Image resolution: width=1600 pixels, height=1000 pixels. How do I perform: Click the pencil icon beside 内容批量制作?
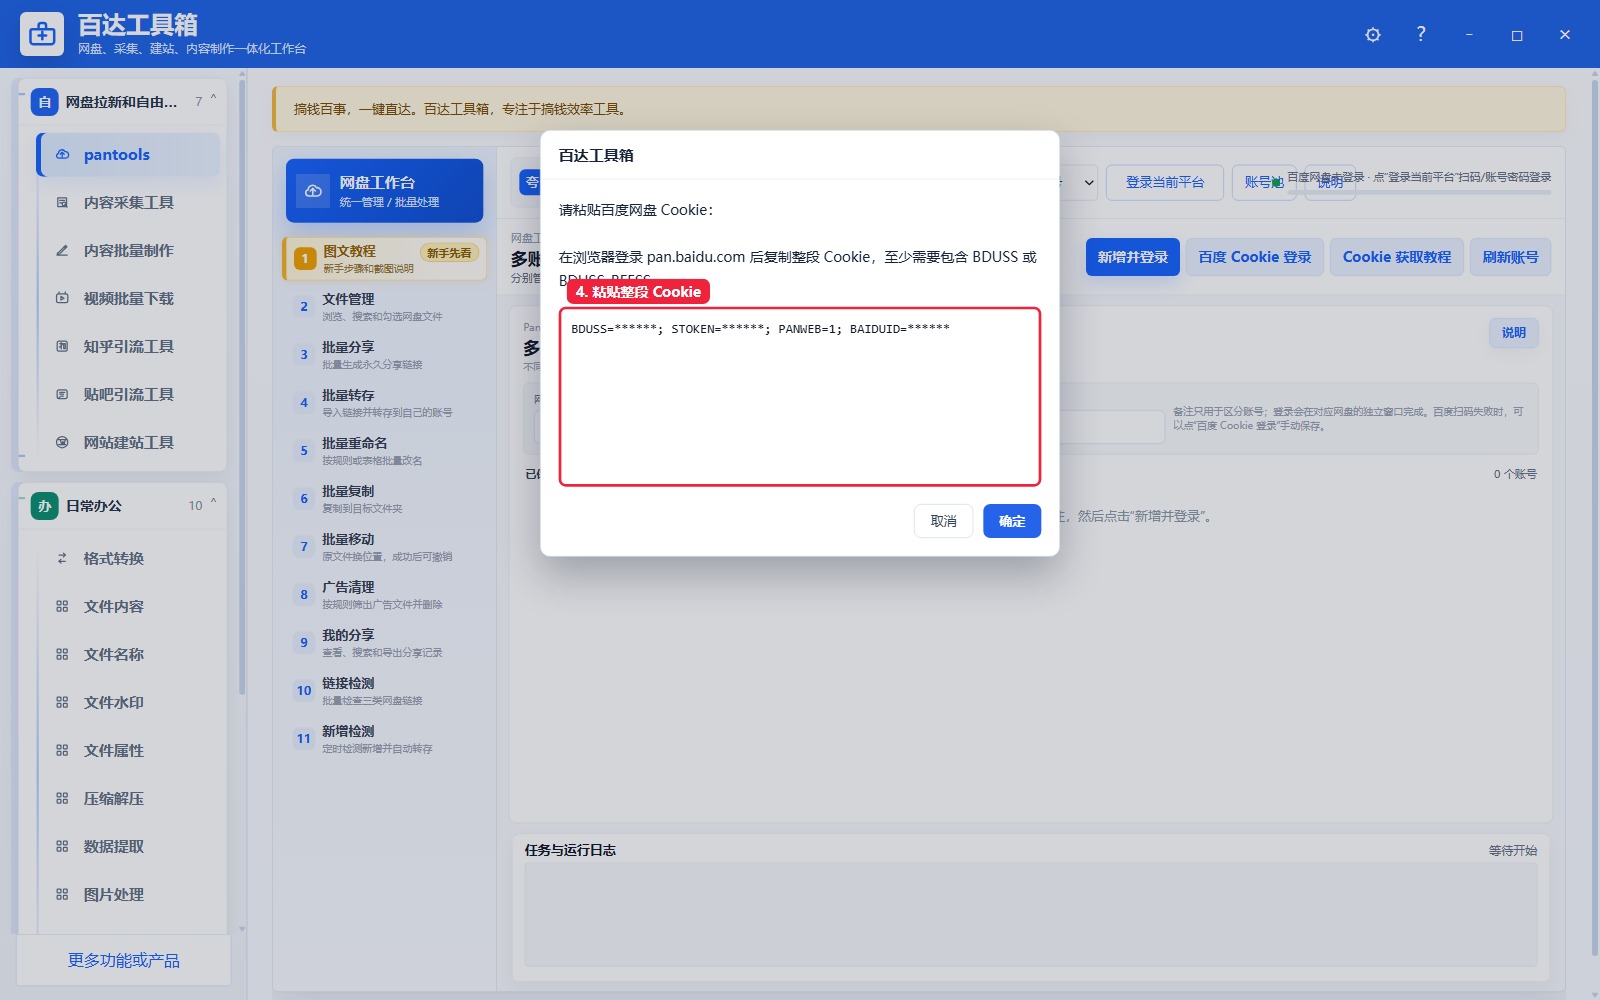62,251
